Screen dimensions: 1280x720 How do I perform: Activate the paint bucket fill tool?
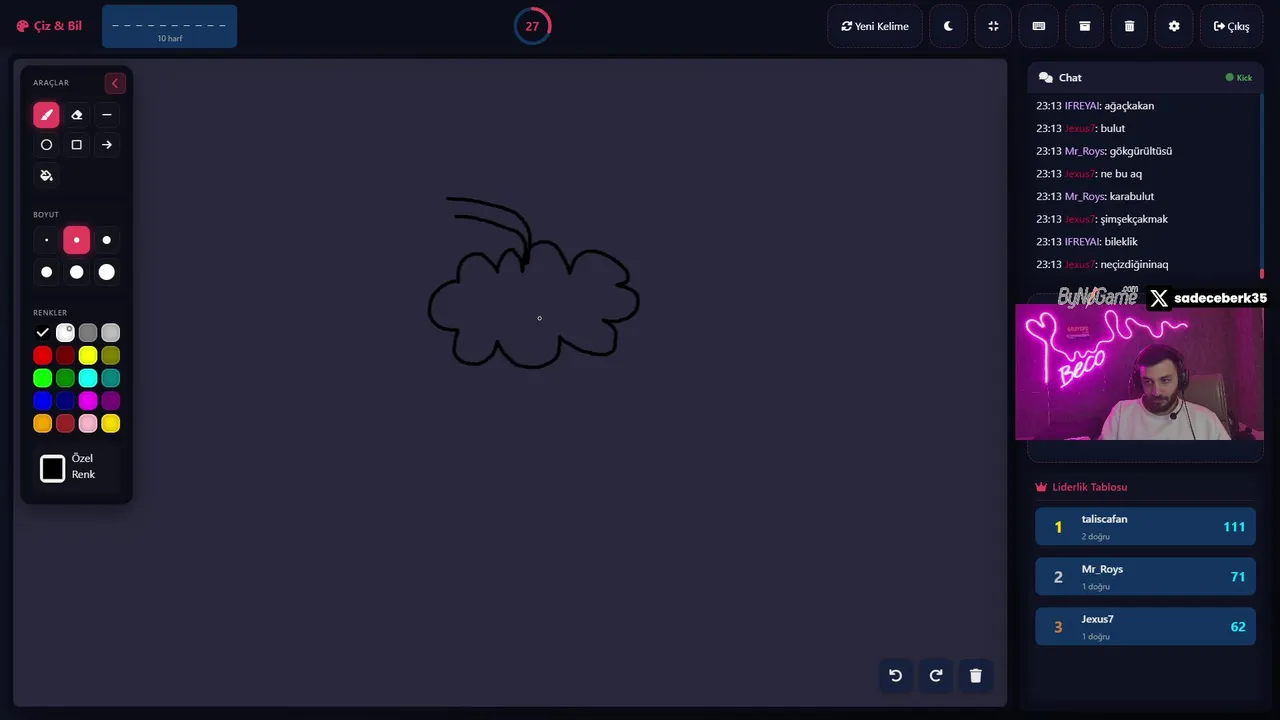point(46,175)
